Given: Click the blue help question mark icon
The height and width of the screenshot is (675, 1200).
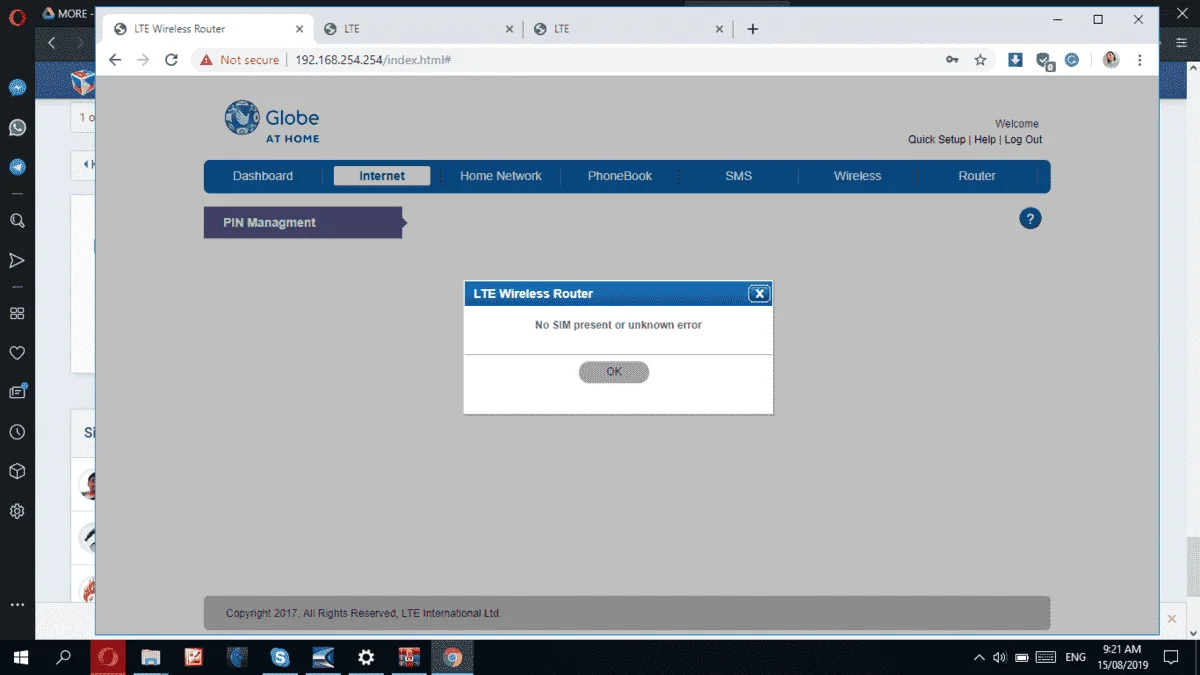Looking at the screenshot, I should tap(1030, 219).
